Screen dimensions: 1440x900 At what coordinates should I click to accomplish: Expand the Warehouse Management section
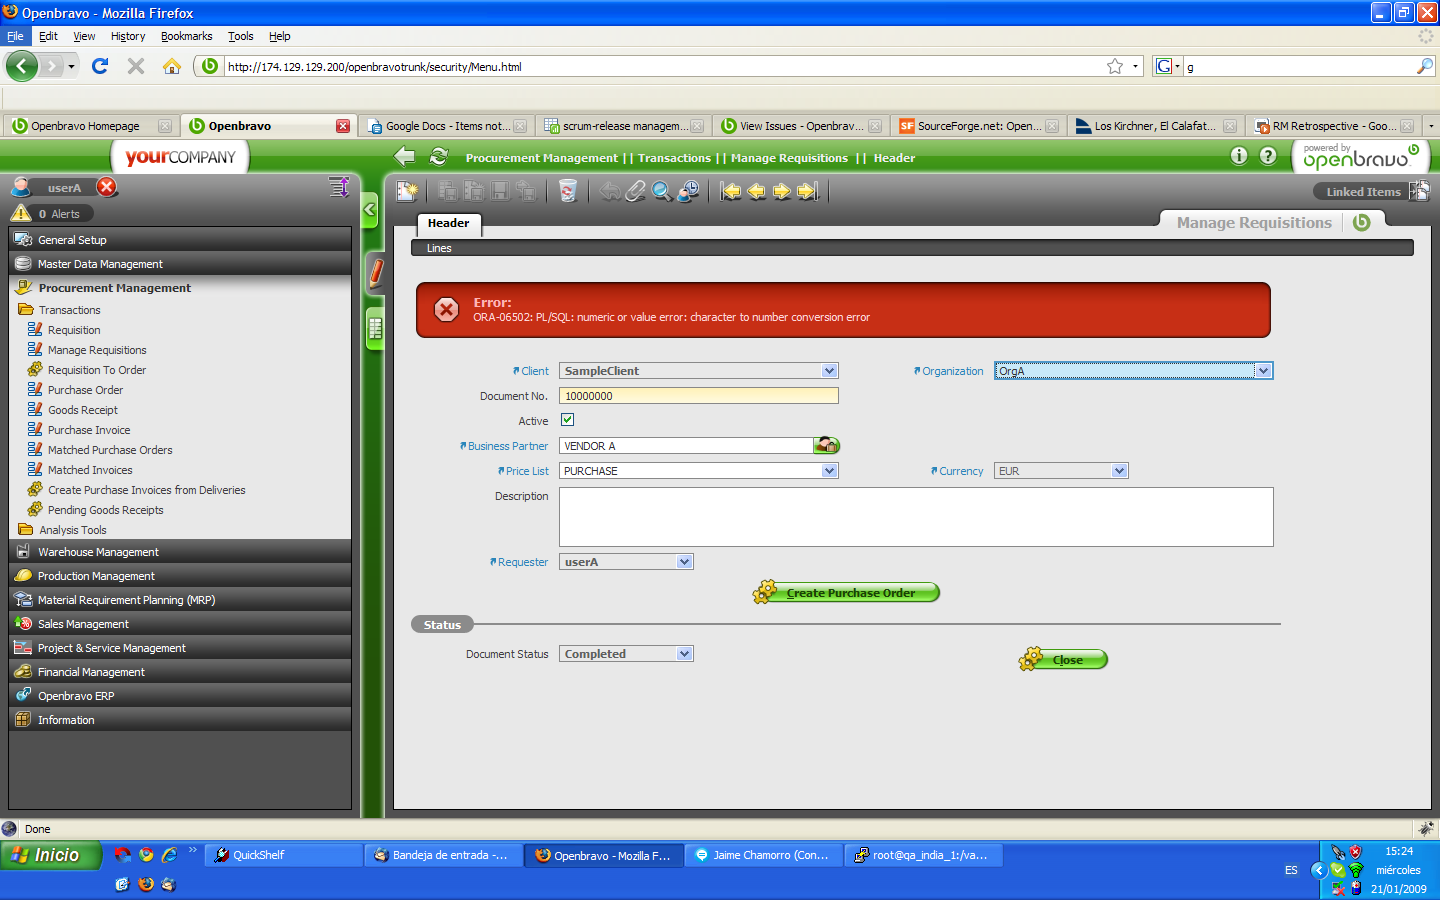(x=180, y=552)
